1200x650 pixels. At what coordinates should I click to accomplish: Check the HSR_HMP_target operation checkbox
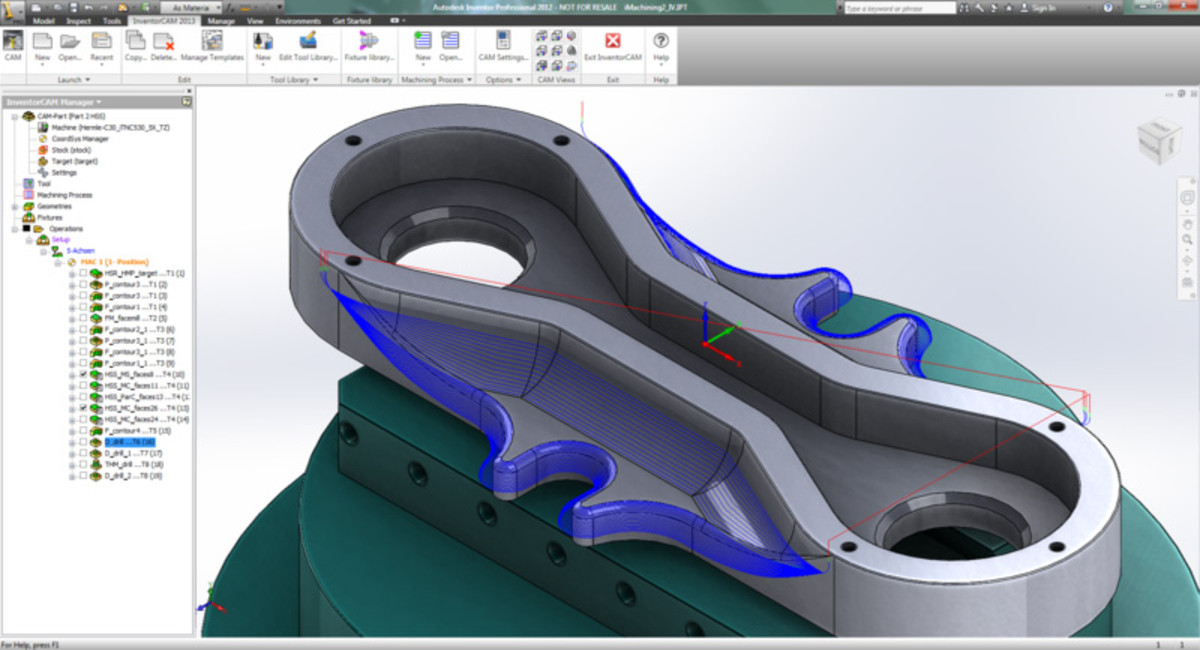[x=83, y=272]
